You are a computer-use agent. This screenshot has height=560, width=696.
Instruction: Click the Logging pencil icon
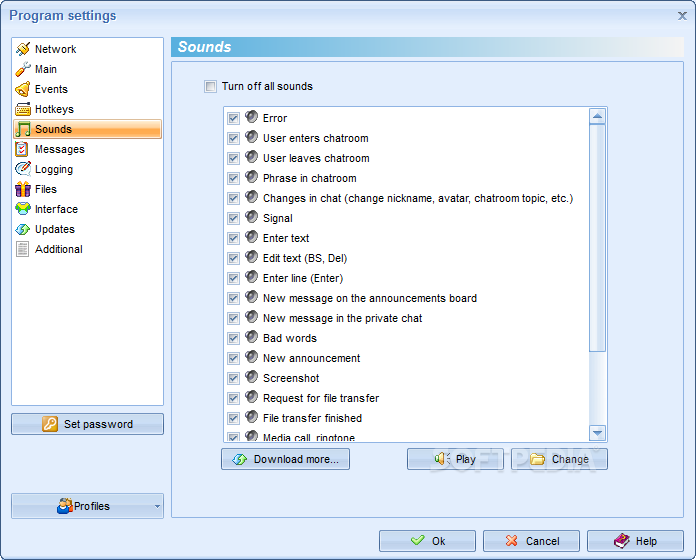coord(23,169)
